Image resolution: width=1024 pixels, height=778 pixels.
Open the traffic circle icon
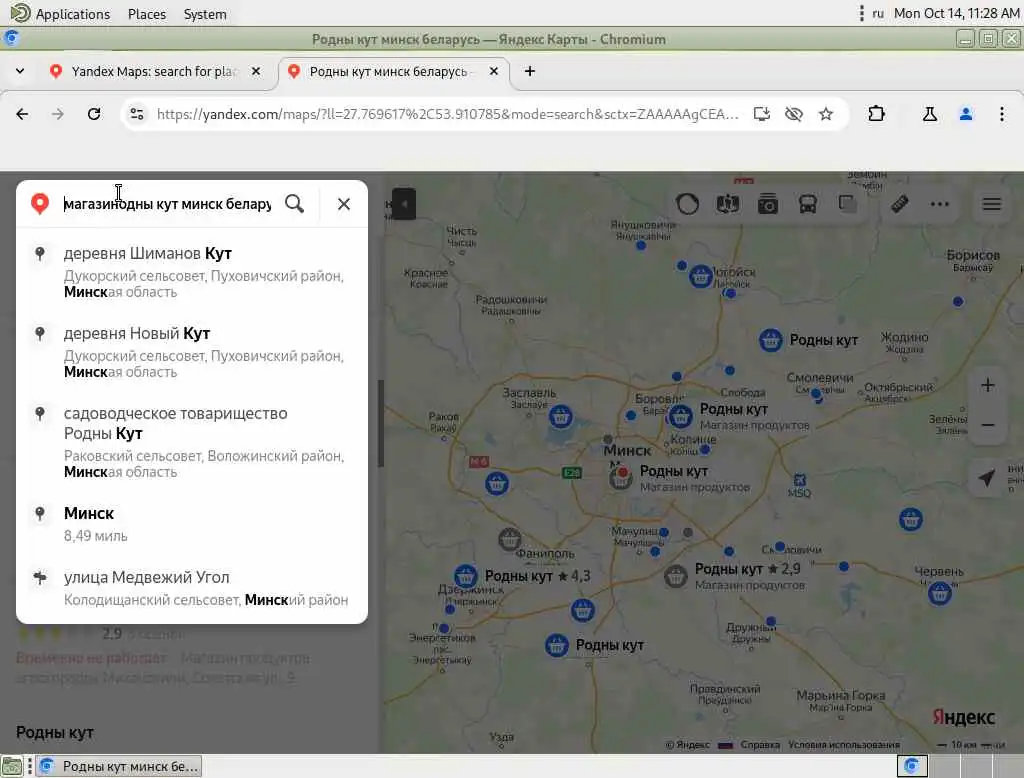coord(687,204)
